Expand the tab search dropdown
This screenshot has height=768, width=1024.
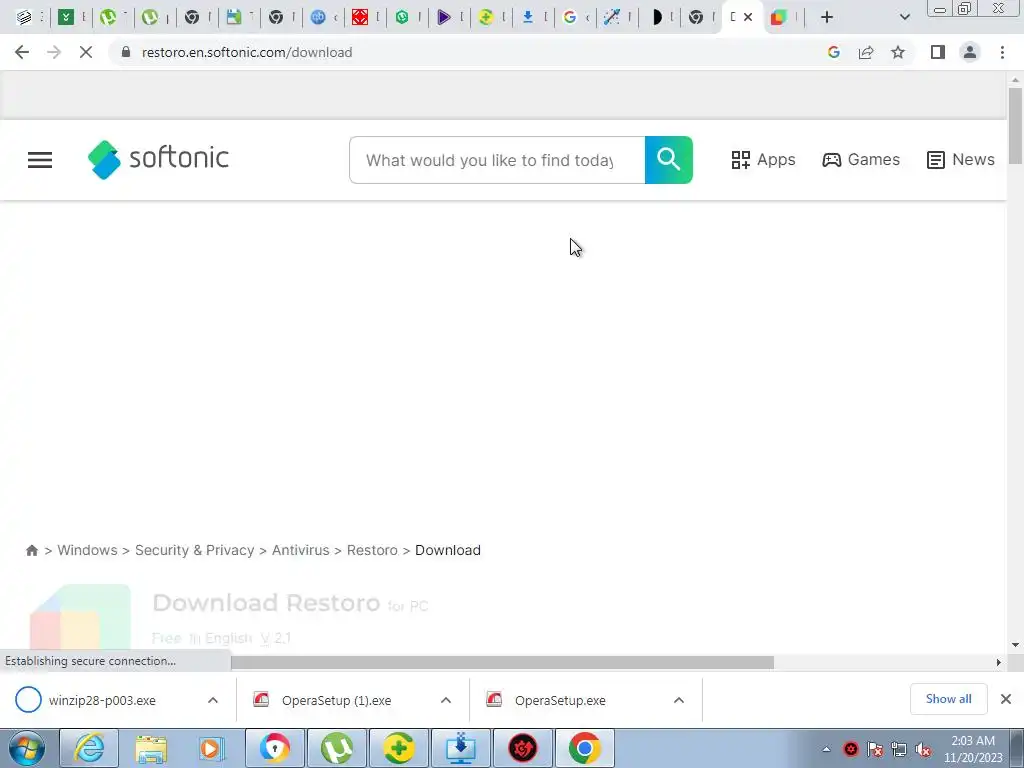[x=904, y=17]
